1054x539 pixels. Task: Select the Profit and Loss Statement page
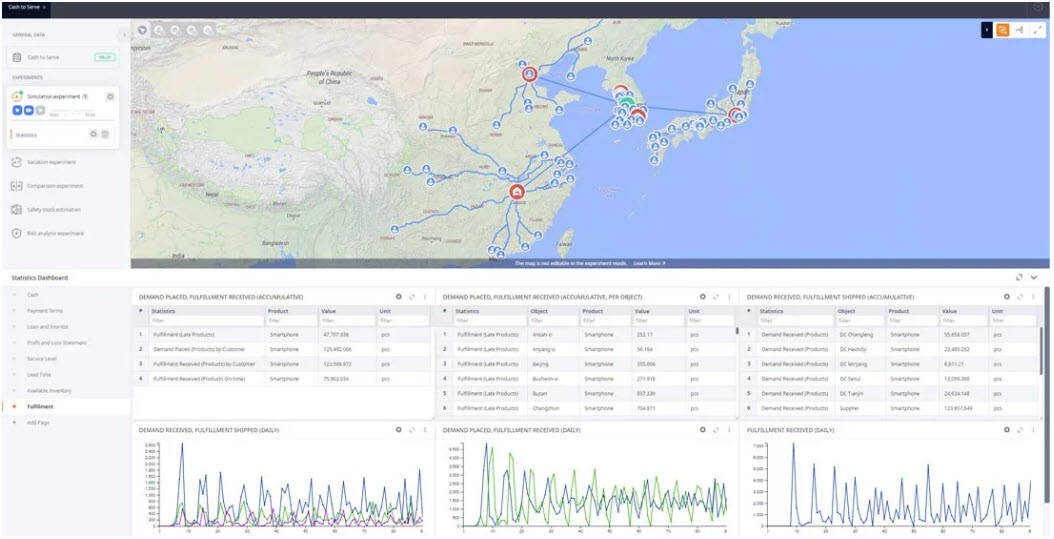(56, 343)
